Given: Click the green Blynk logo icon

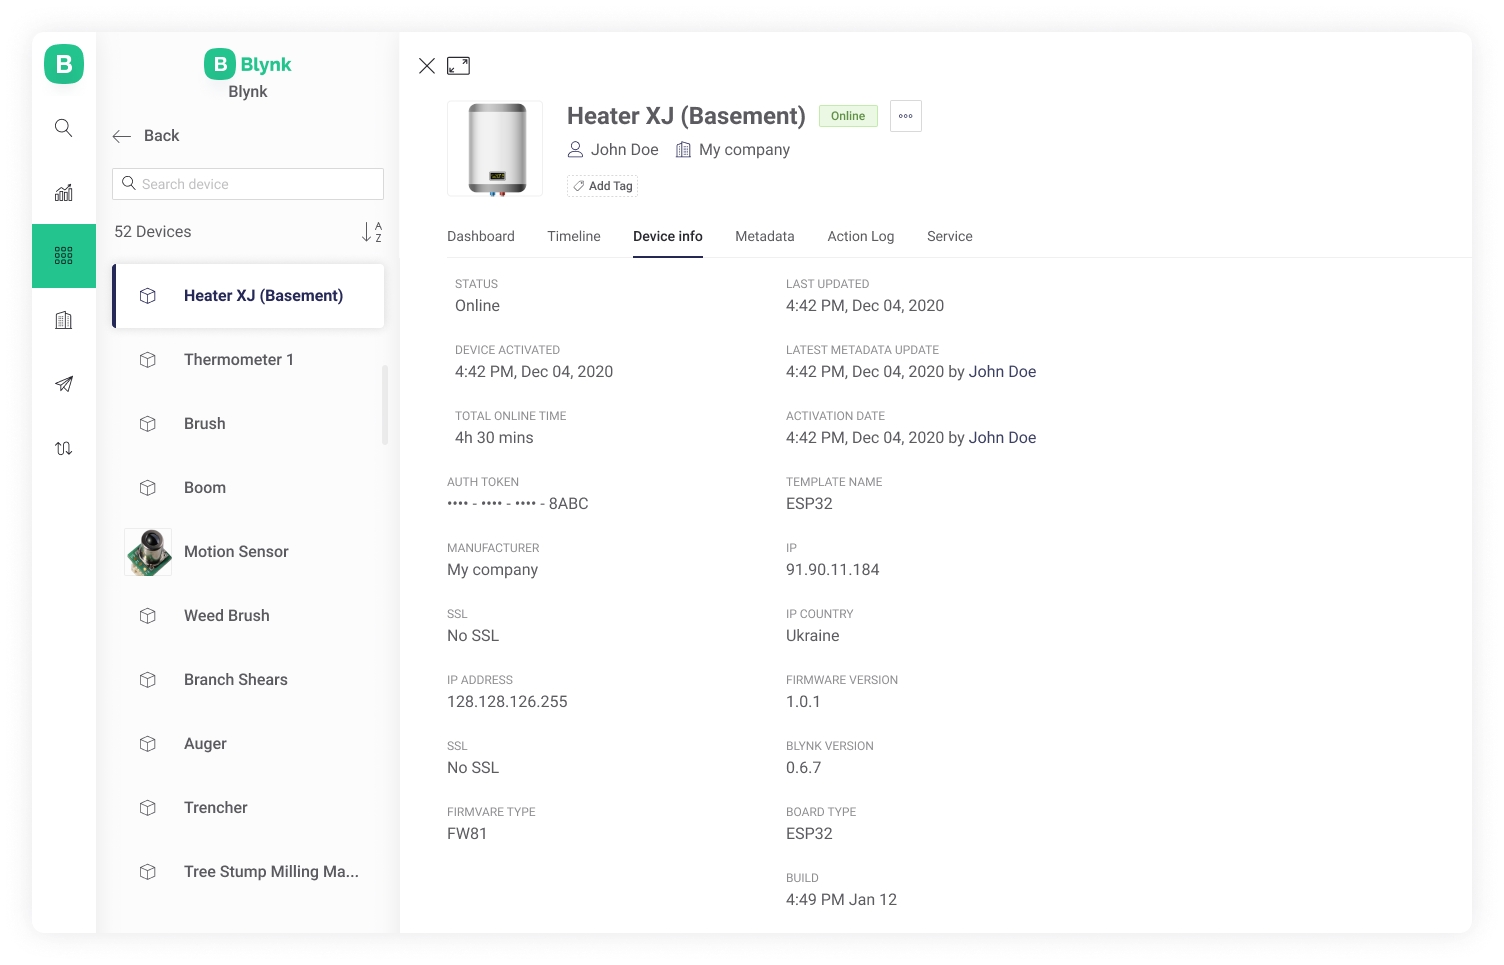Looking at the screenshot, I should click(x=64, y=64).
